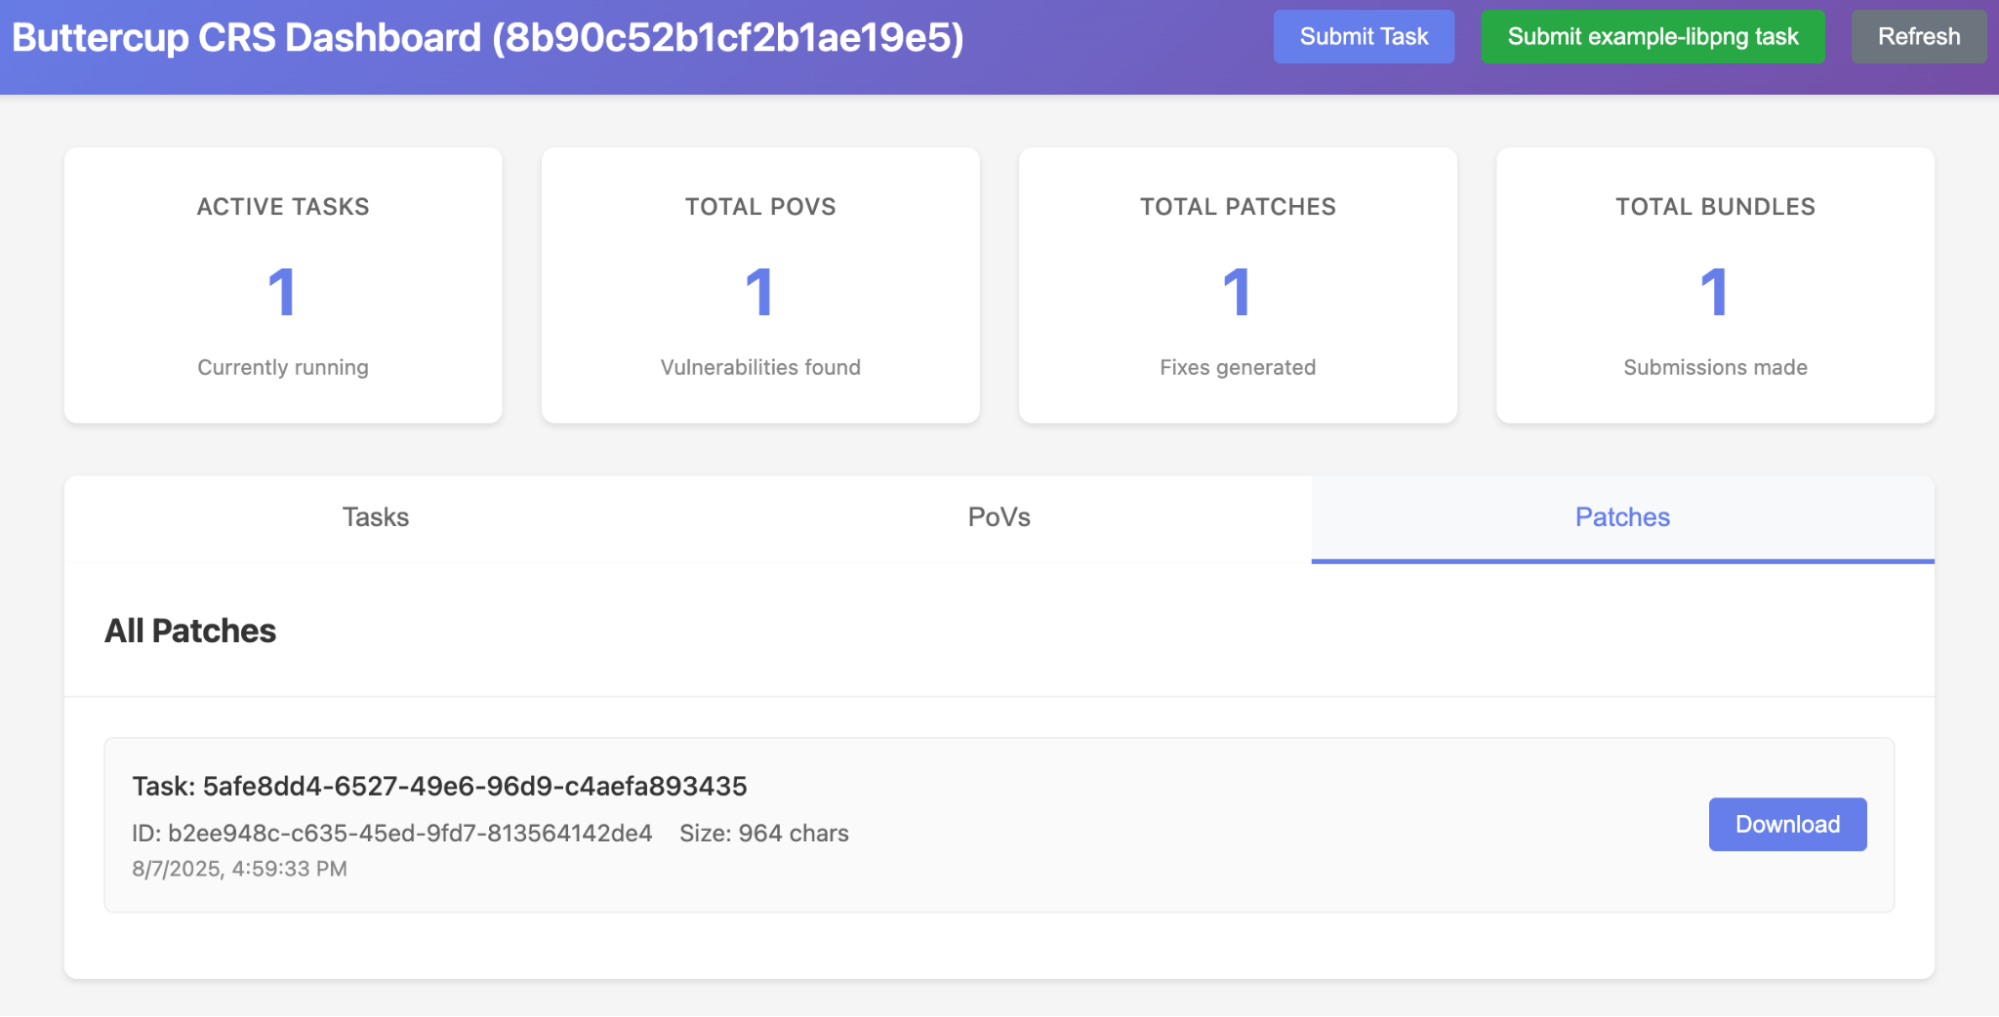The image size is (1999, 1017).
Task: Click the Active Tasks stat card
Action: tap(283, 286)
